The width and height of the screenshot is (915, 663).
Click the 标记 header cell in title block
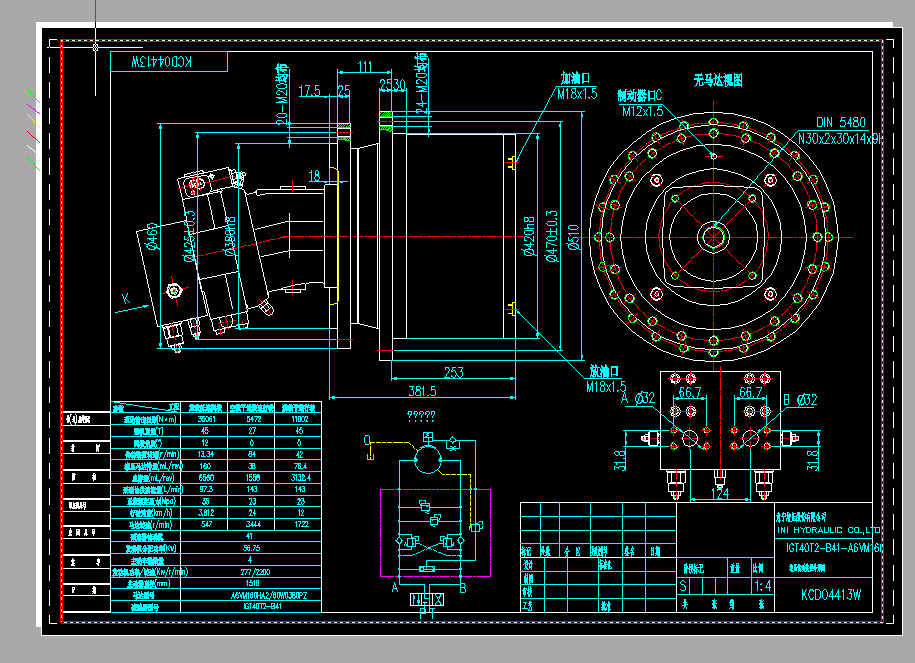tap(528, 549)
